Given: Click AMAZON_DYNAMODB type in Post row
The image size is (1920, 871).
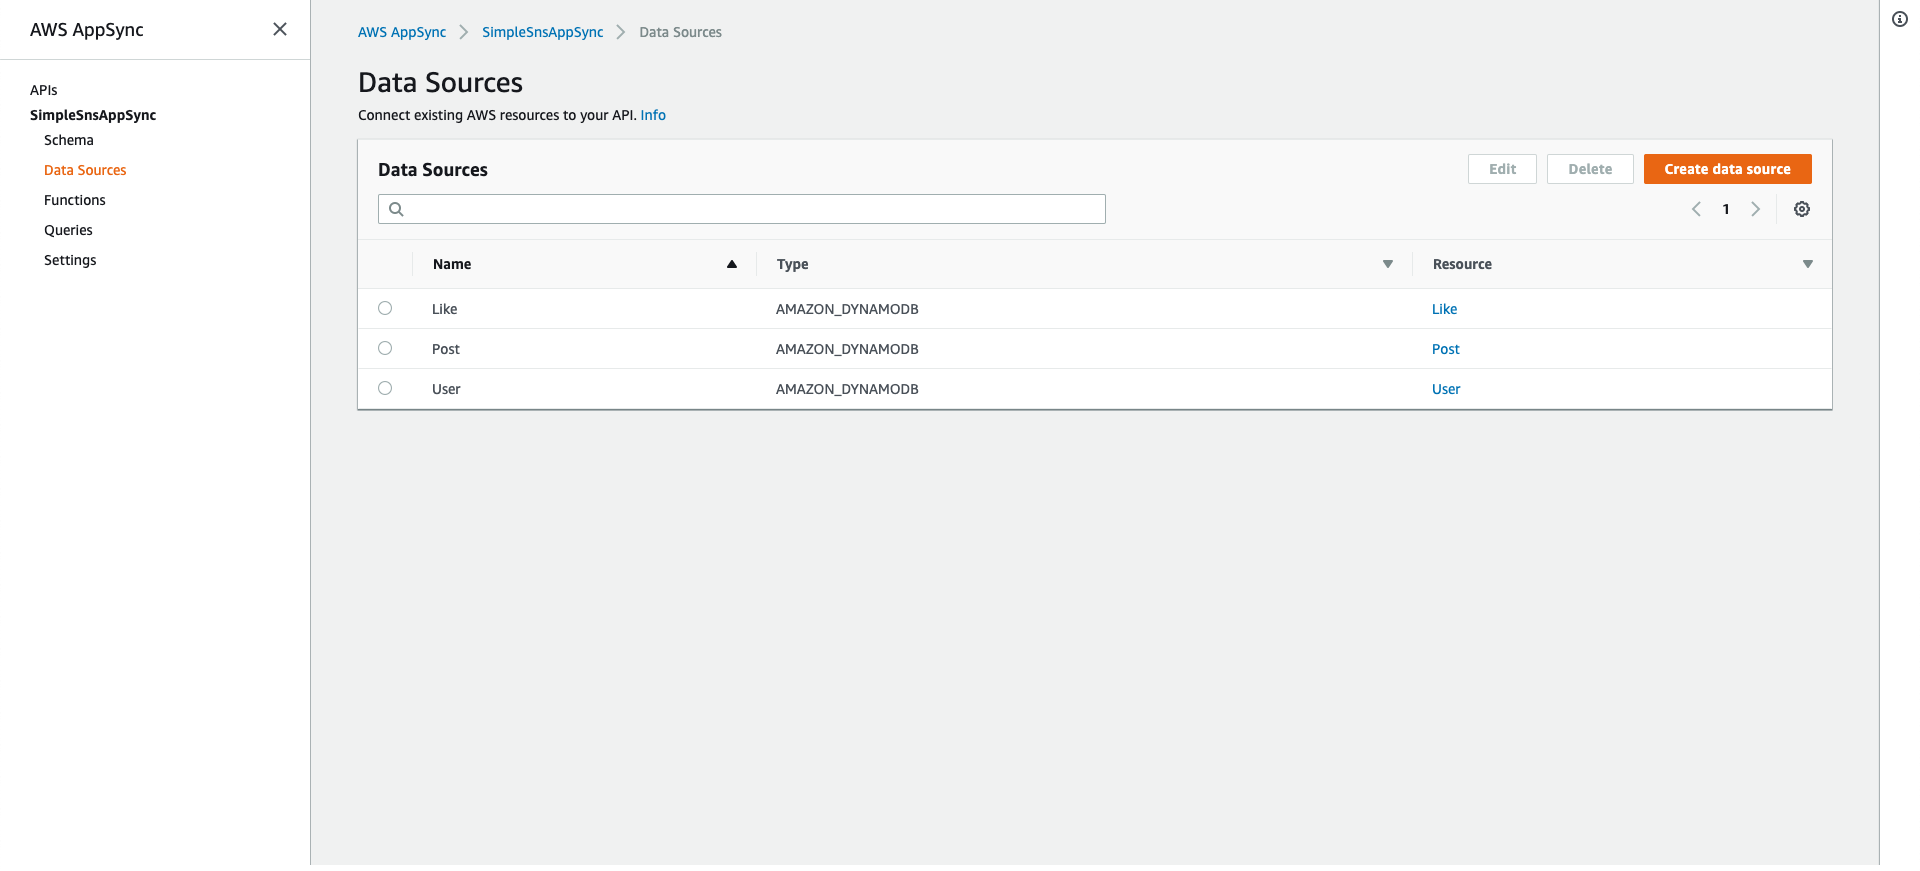Looking at the screenshot, I should 847,349.
